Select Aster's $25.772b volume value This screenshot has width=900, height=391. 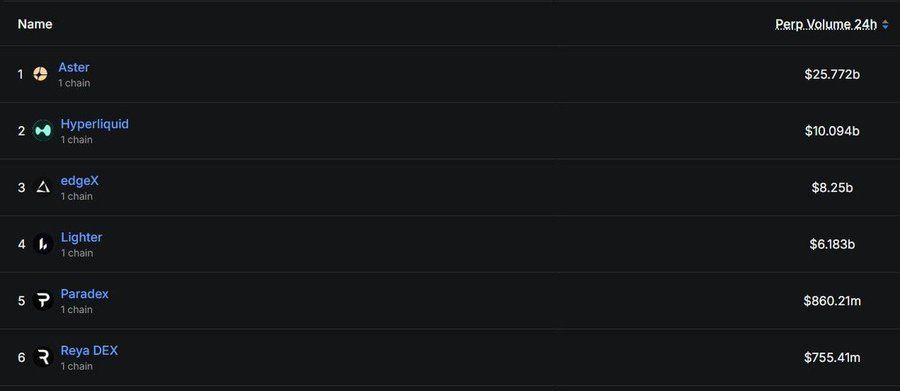[832, 74]
